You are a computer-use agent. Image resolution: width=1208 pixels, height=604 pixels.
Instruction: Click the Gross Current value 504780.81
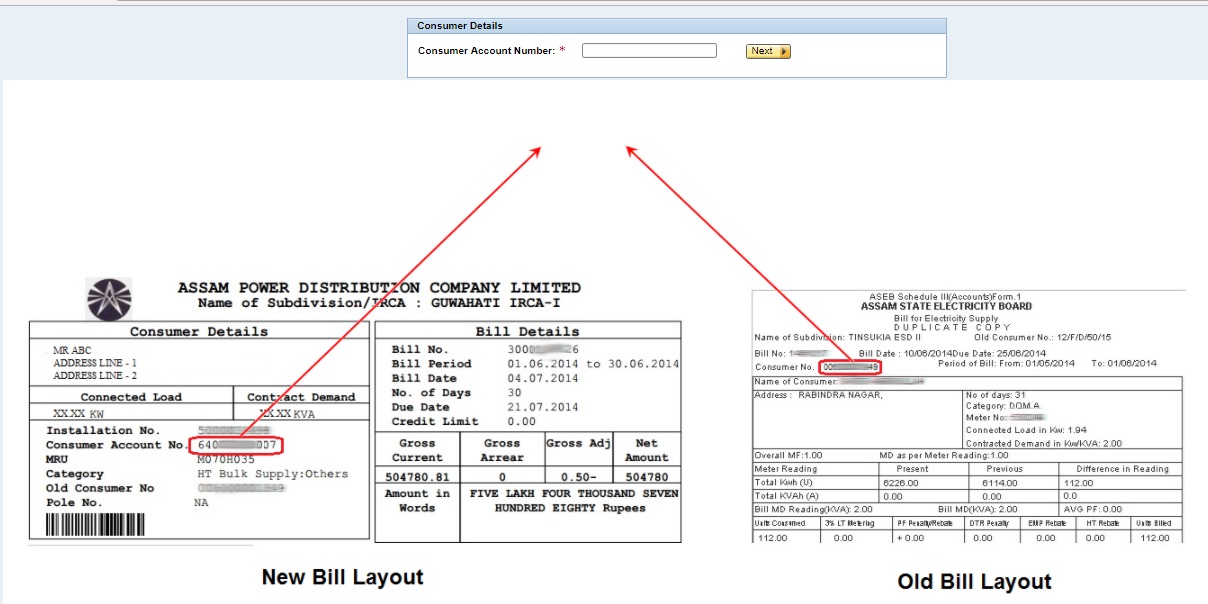(417, 478)
